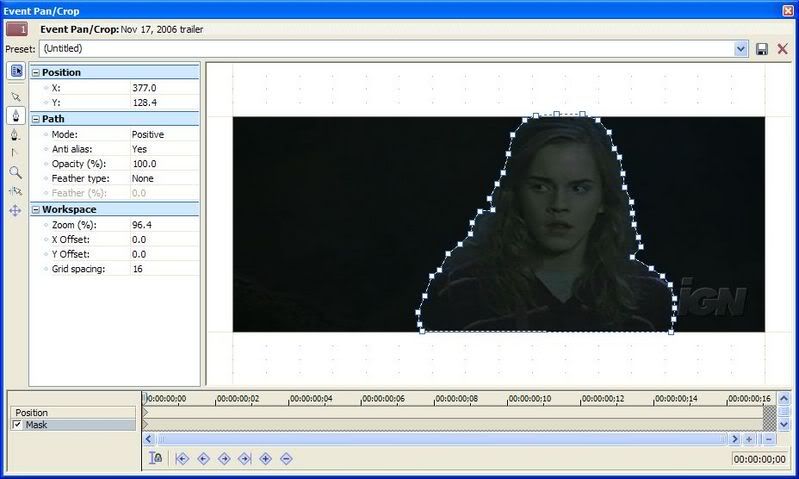Select the Position track first keyframe
Viewport: 799px width, 479px height.
145,412
